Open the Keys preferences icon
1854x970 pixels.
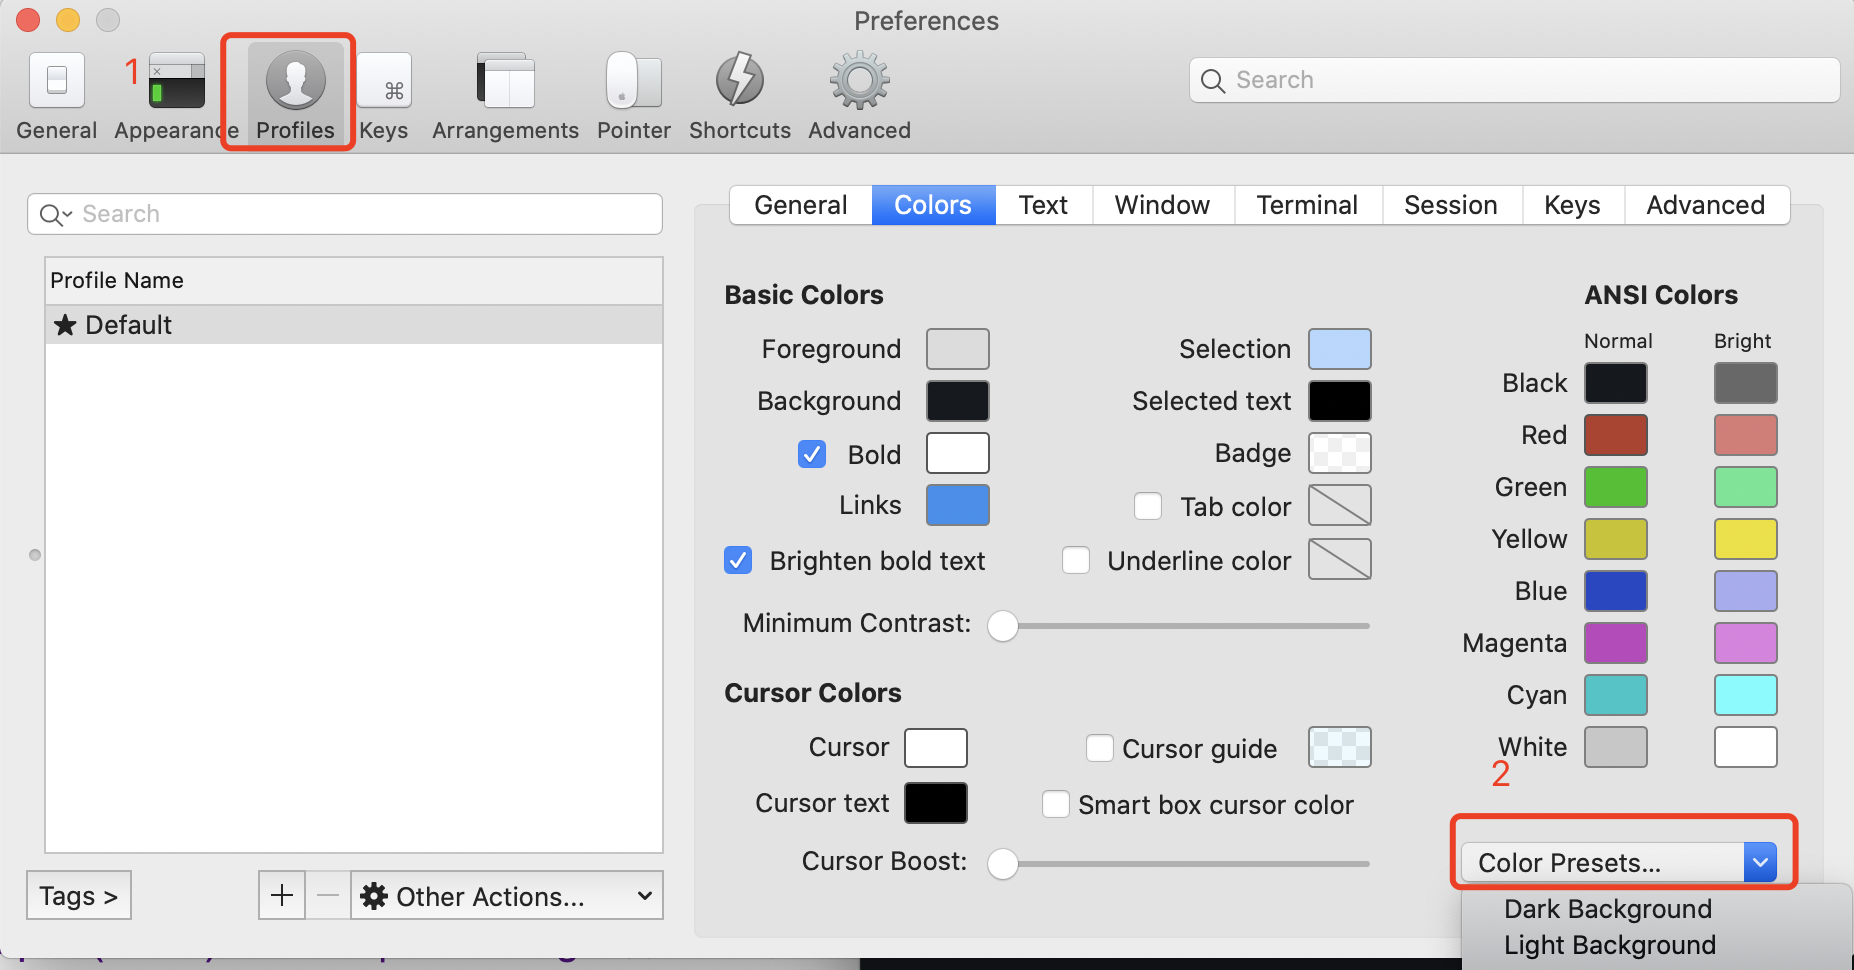[x=384, y=95]
